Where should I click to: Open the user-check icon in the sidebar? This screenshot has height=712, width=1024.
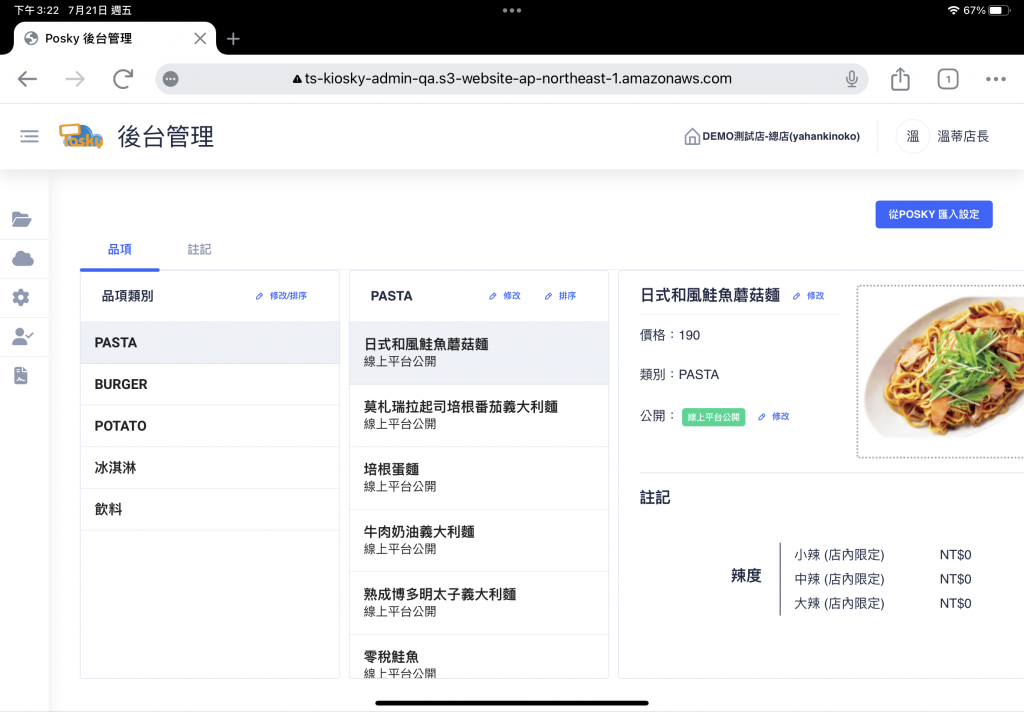pyautogui.click(x=23, y=336)
